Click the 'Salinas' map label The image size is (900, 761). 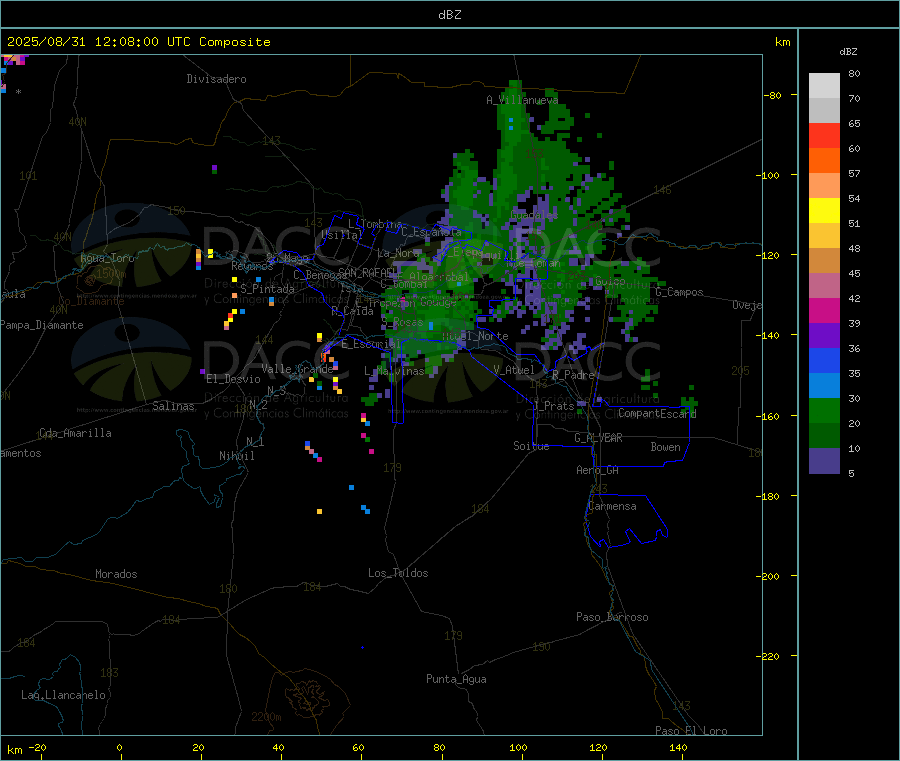point(173,406)
